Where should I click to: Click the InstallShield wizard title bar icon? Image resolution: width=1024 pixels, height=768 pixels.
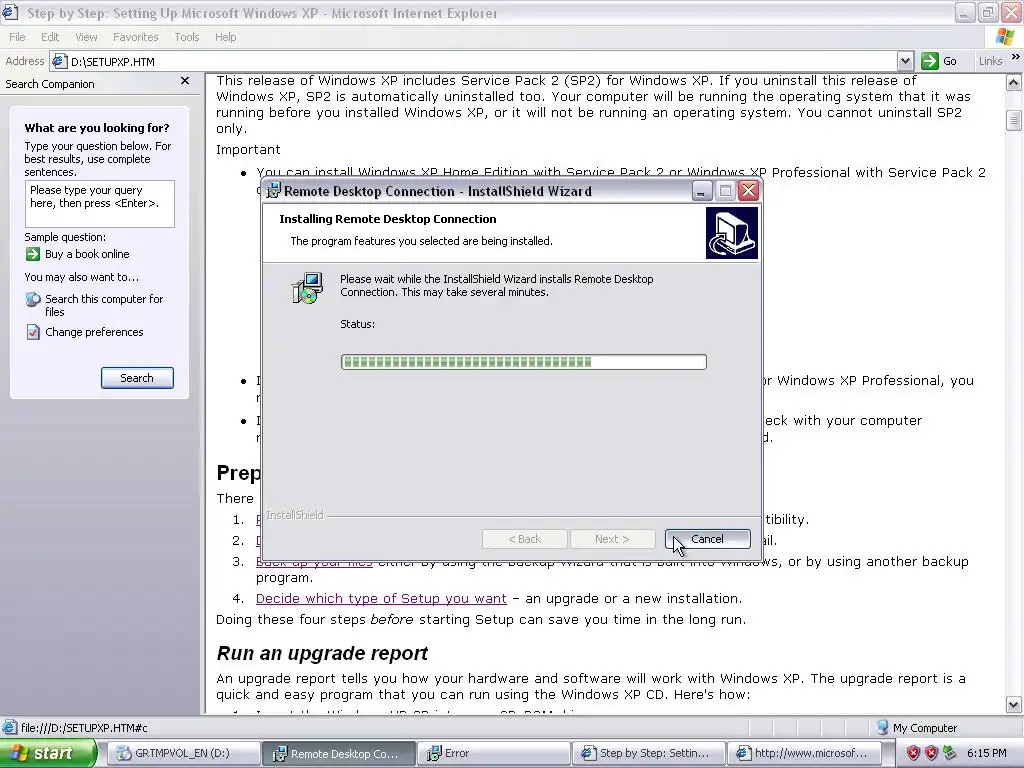tap(274, 191)
